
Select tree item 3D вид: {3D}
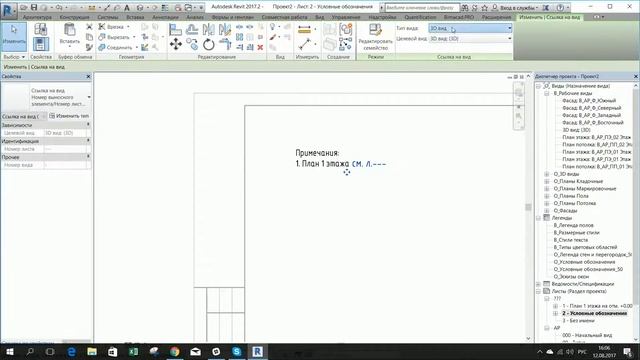[576, 130]
